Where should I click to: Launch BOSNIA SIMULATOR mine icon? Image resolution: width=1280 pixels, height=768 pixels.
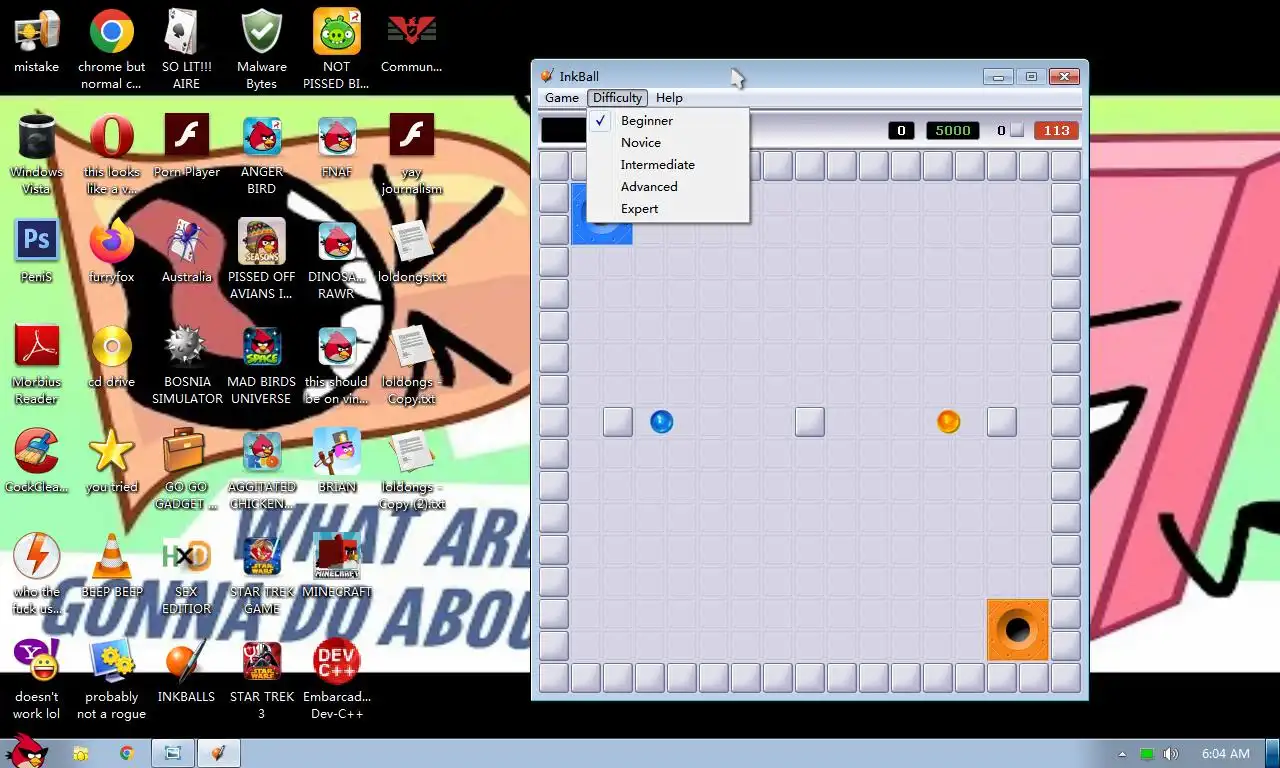click(x=187, y=363)
